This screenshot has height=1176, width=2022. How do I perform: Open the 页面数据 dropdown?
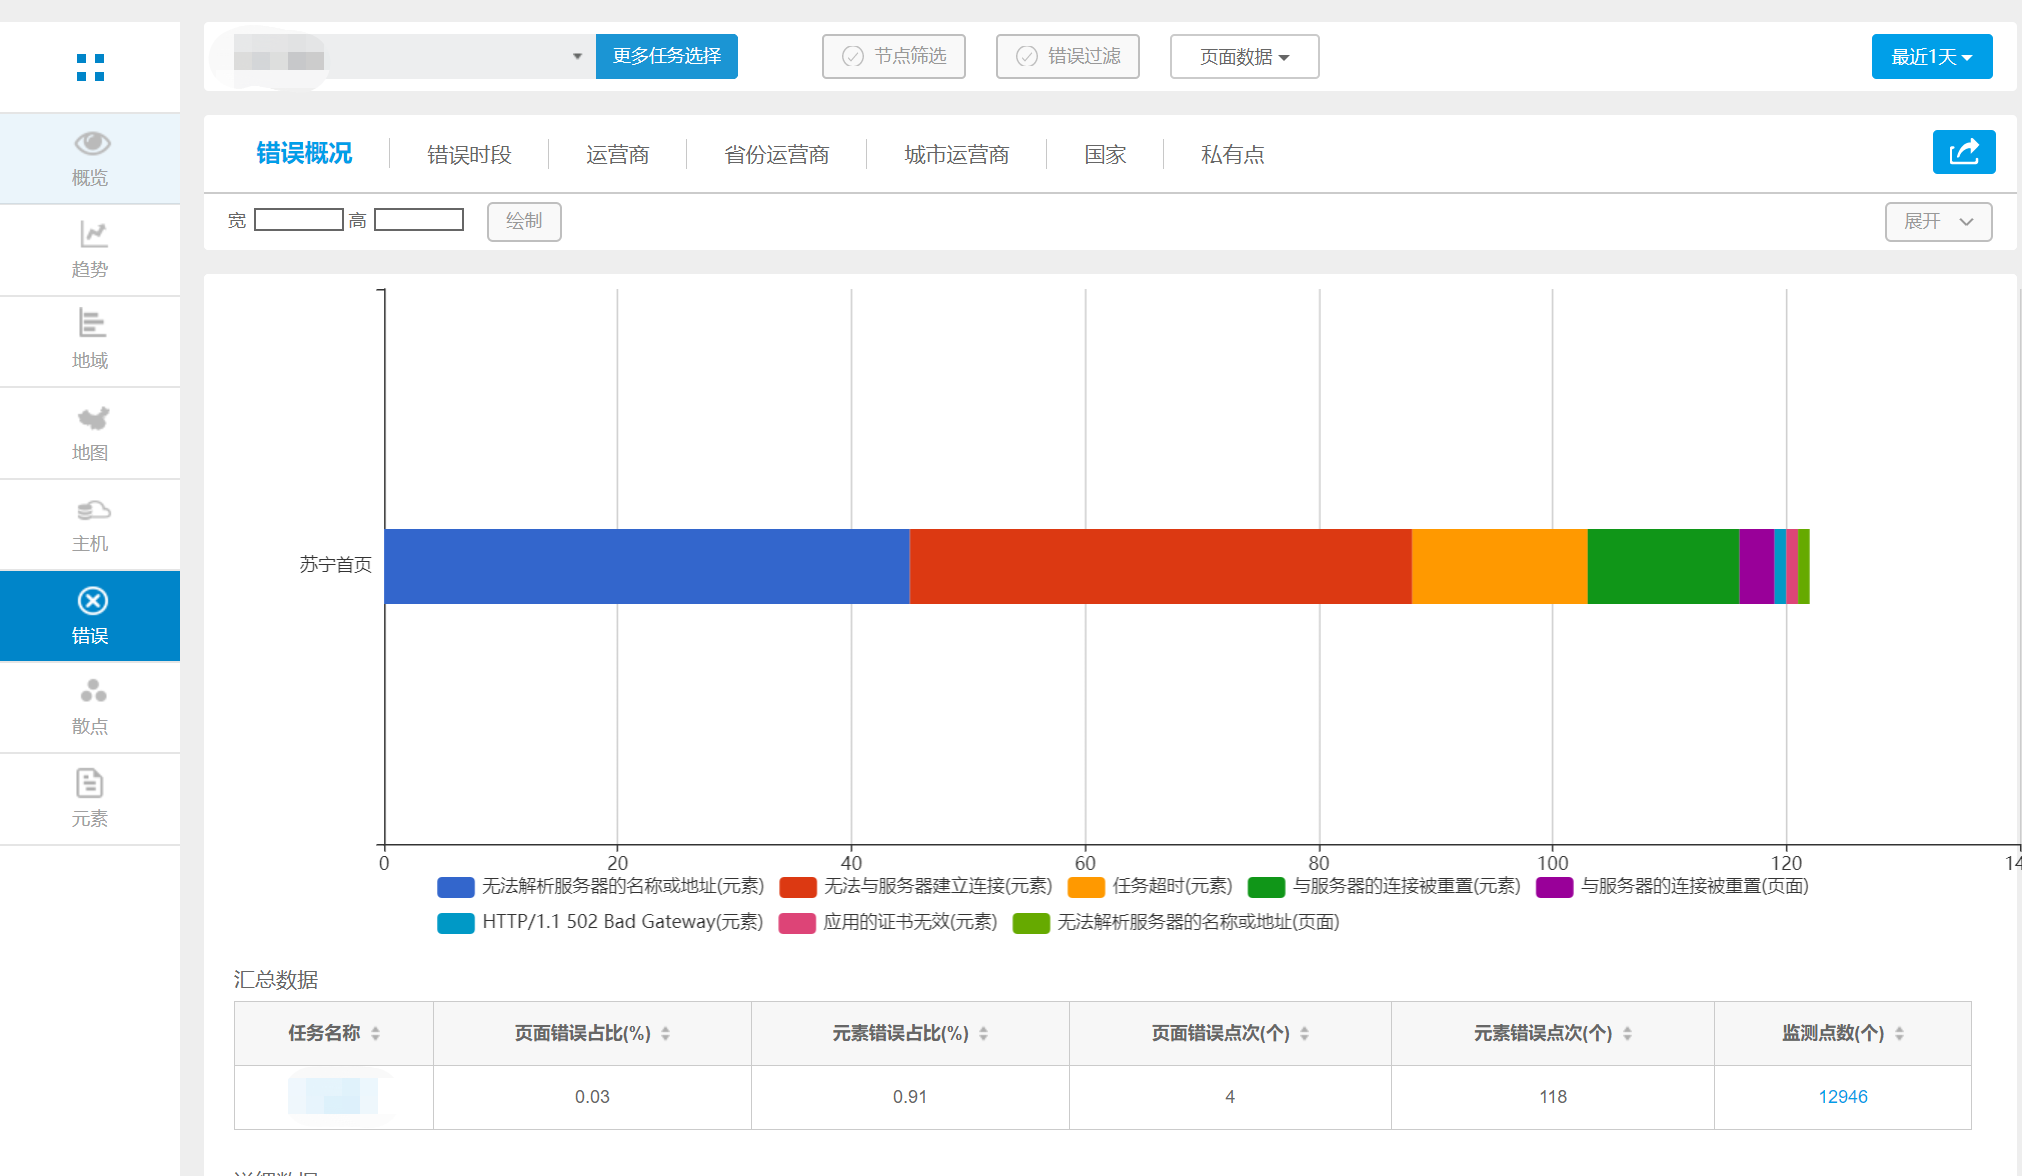click(1244, 57)
